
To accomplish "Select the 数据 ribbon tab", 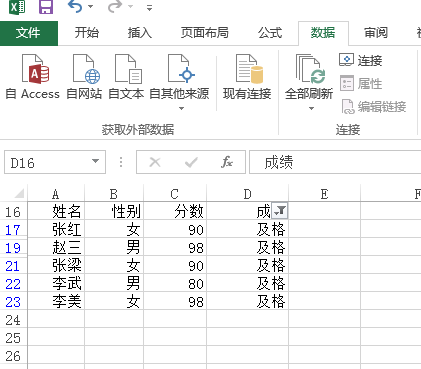I will coord(323,33).
